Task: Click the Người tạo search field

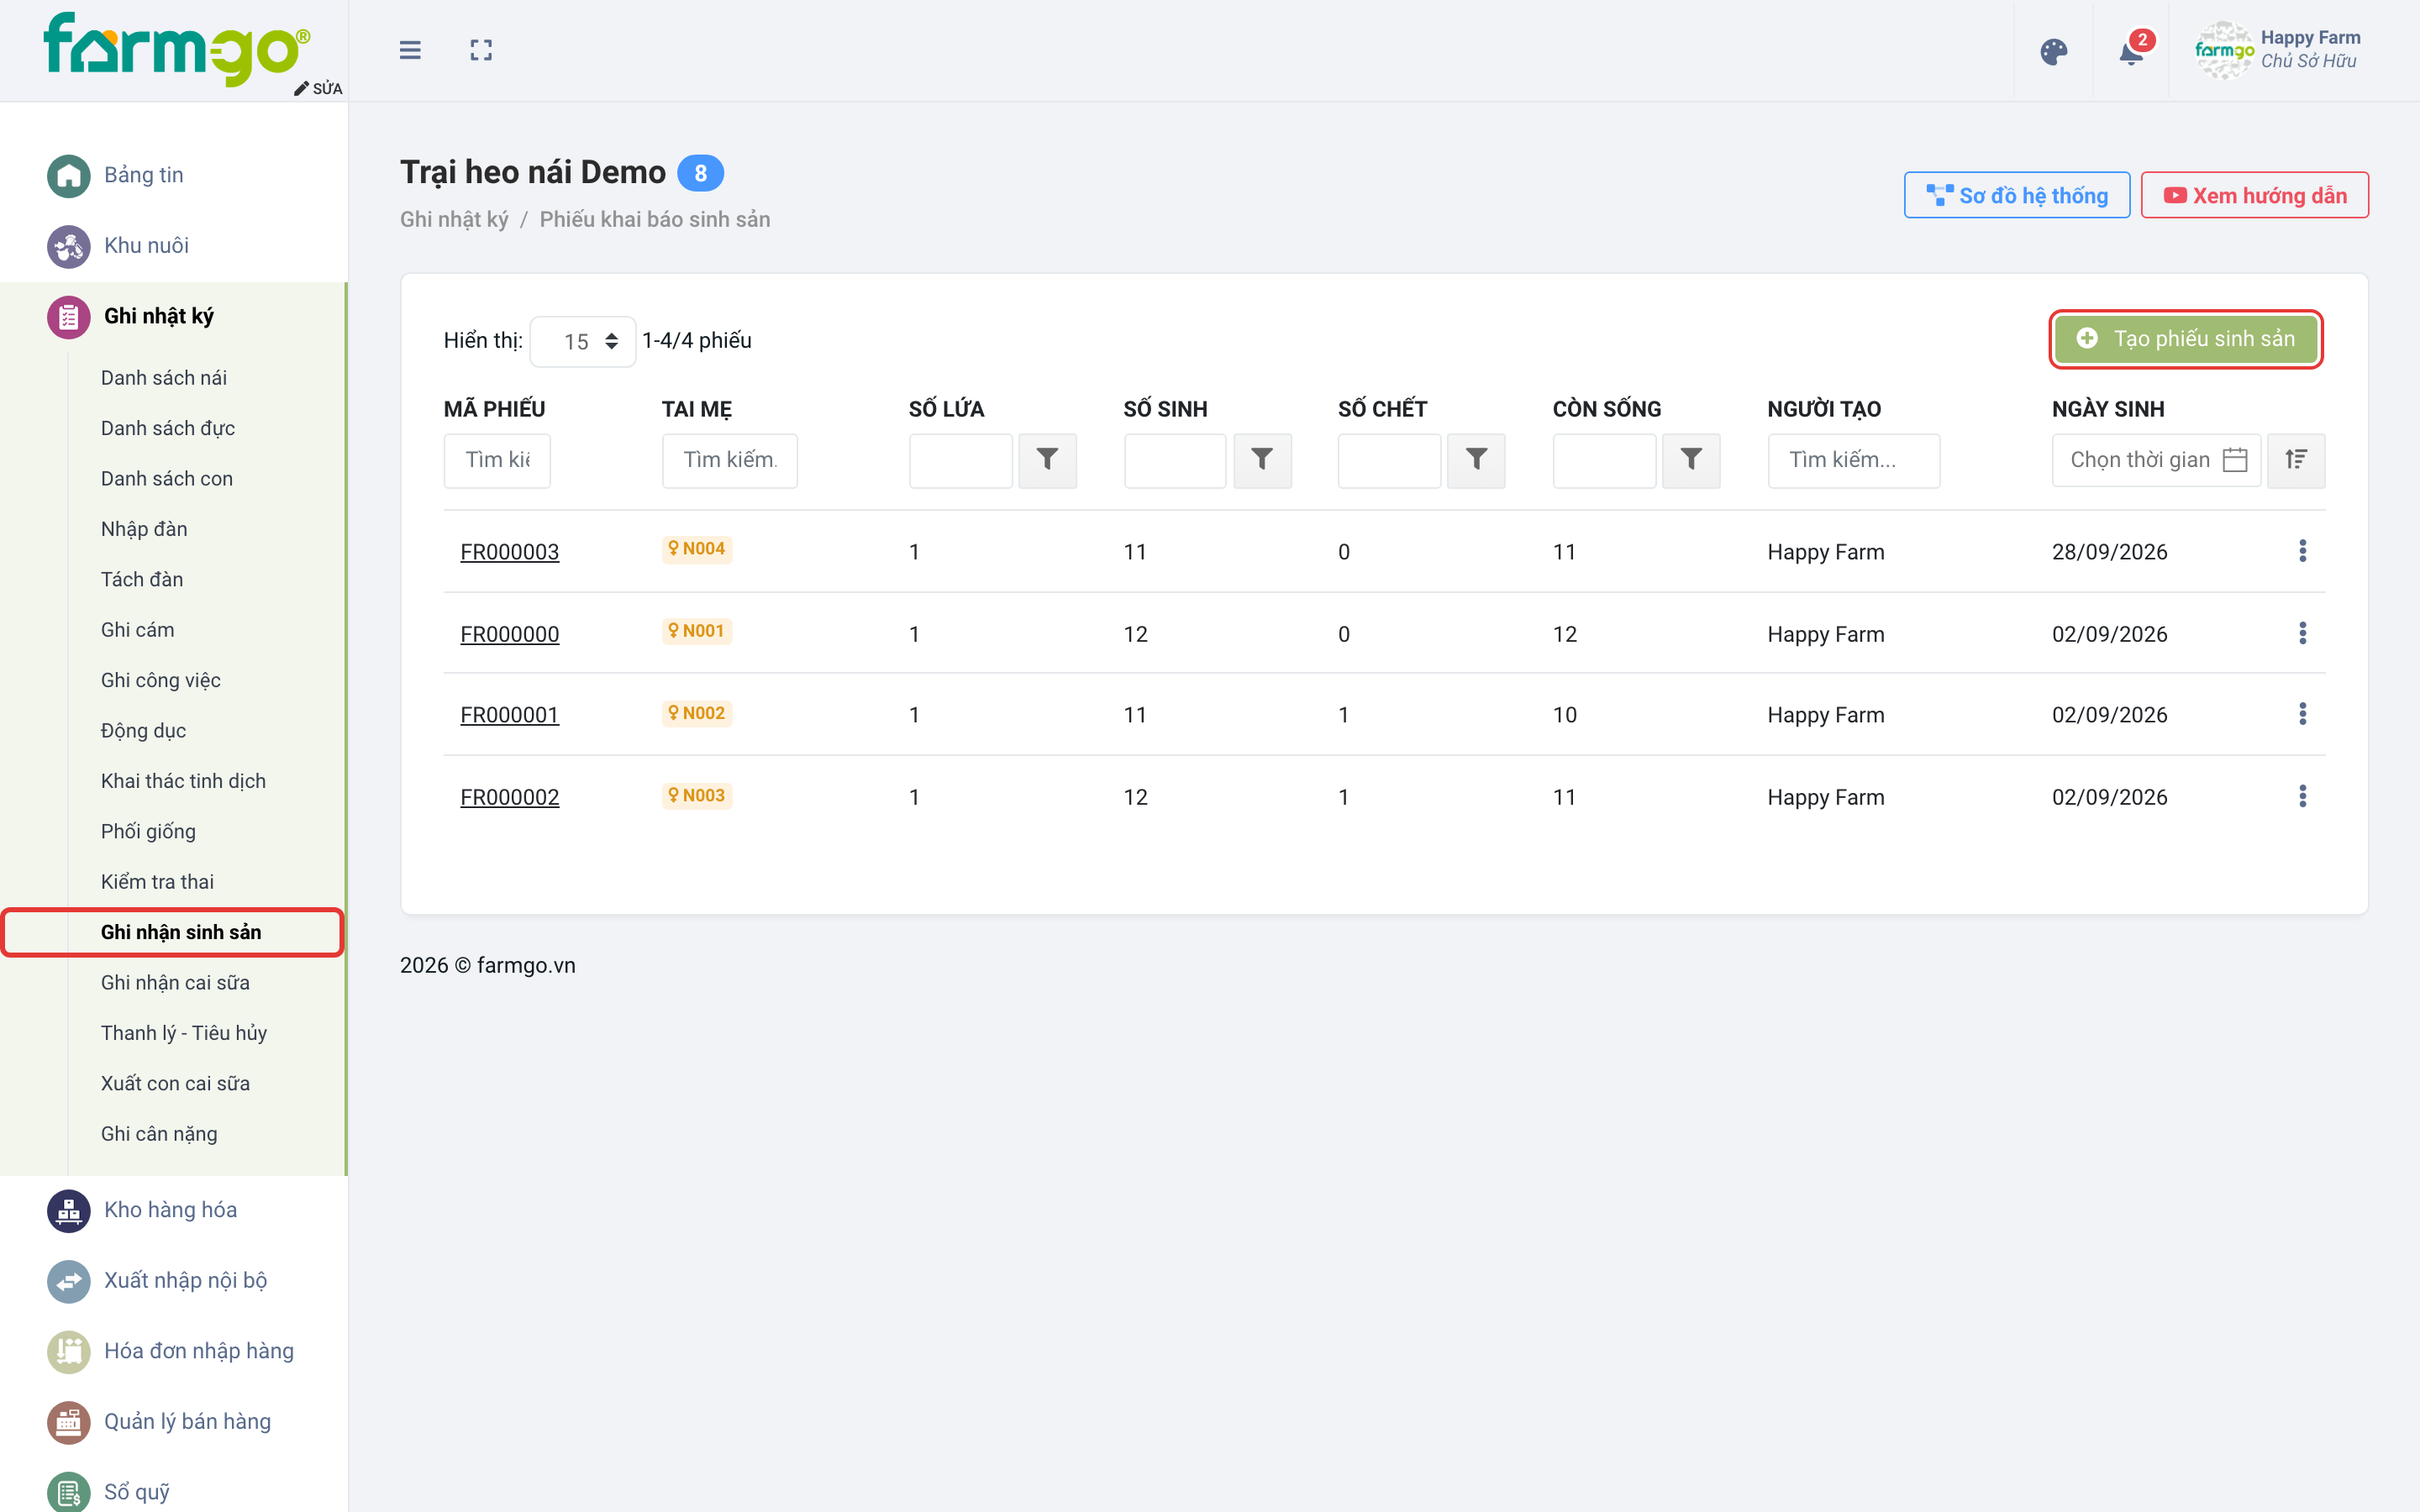Action: [x=1854, y=460]
